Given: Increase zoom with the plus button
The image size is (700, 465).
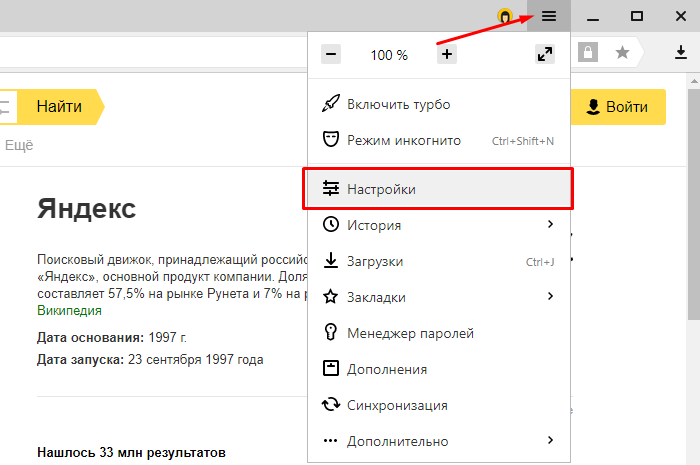Looking at the screenshot, I should pyautogui.click(x=447, y=54).
